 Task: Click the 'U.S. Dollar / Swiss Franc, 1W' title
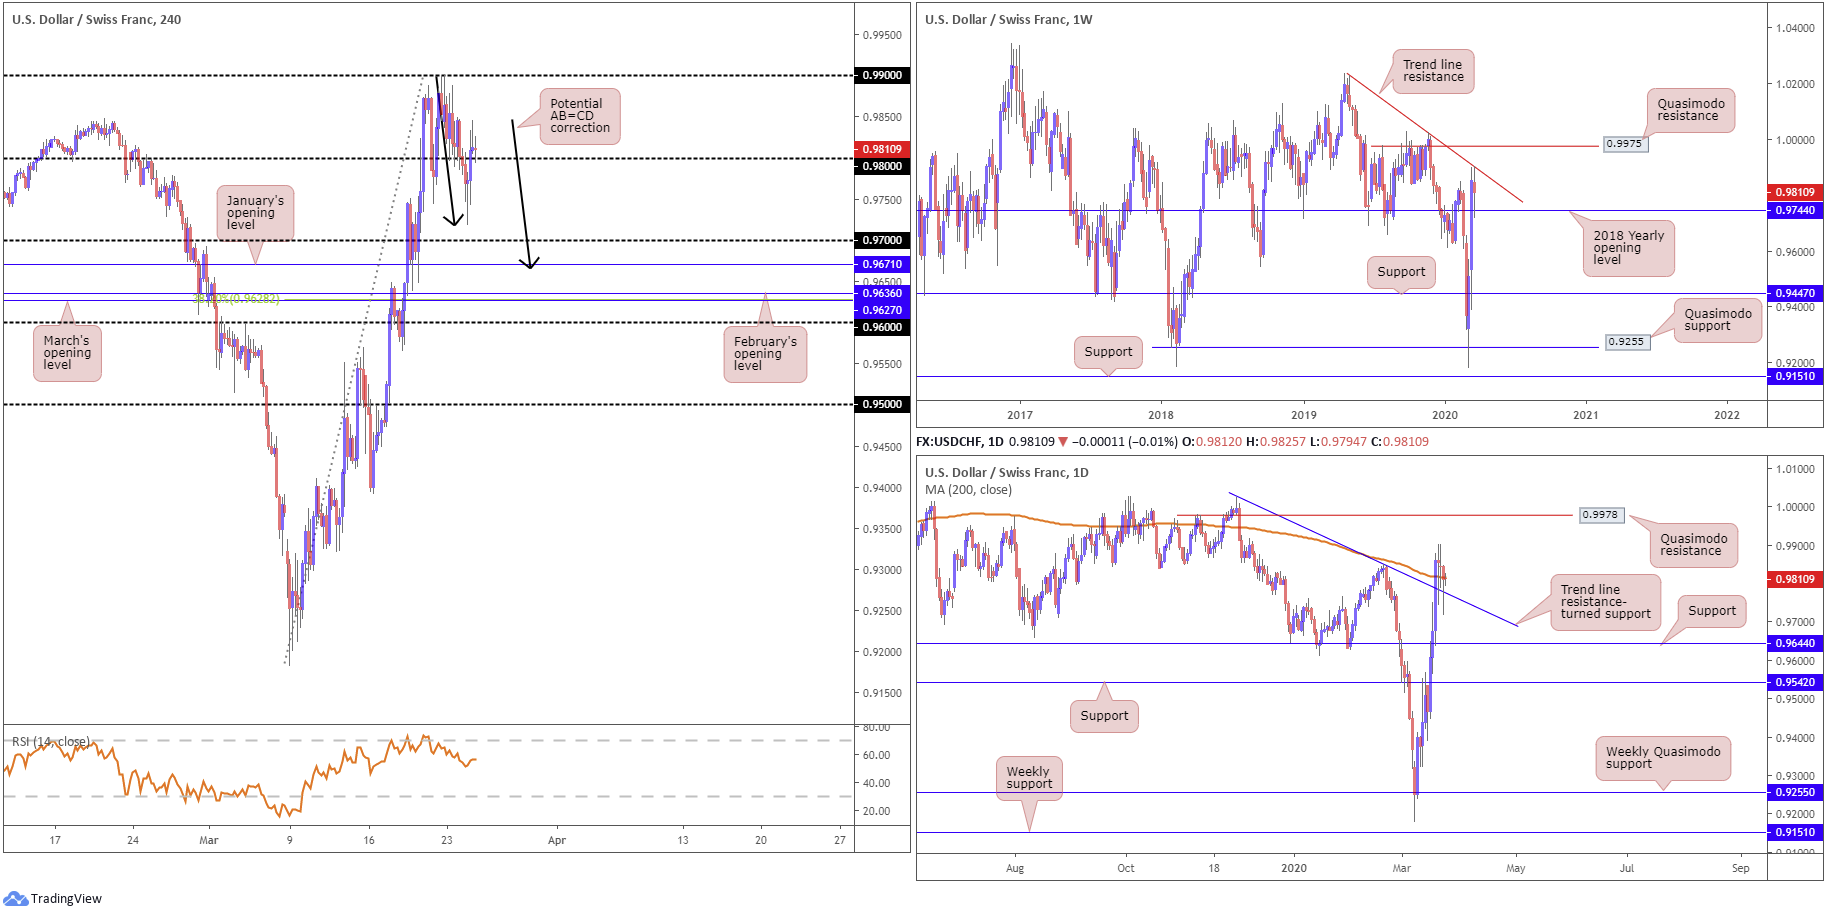point(1008,19)
